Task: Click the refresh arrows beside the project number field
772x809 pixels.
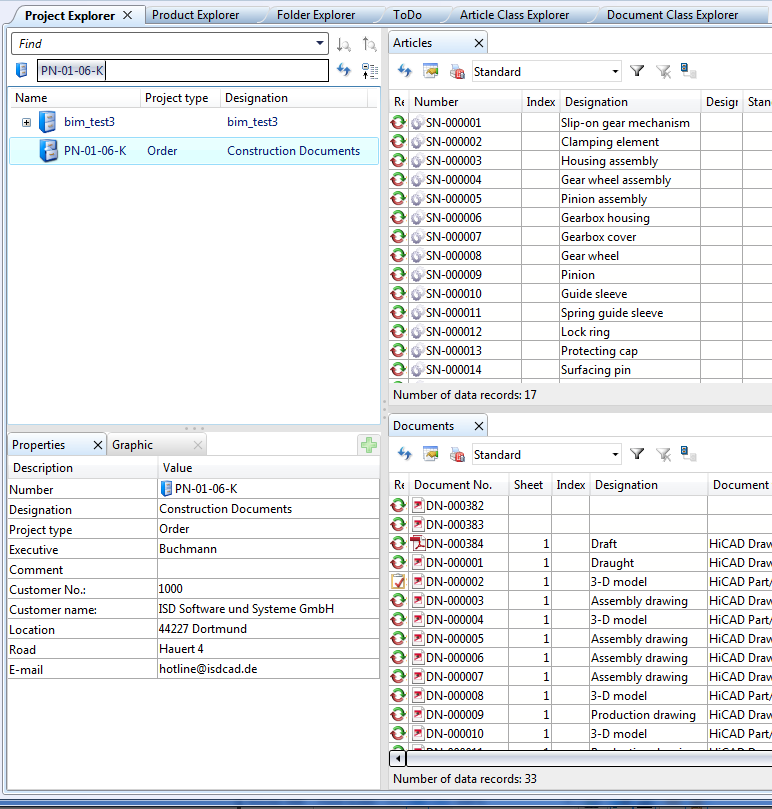Action: coord(344,70)
